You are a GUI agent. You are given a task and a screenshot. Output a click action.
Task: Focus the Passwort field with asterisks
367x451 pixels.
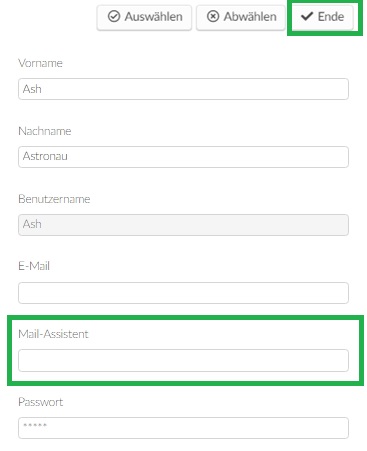[x=183, y=428]
